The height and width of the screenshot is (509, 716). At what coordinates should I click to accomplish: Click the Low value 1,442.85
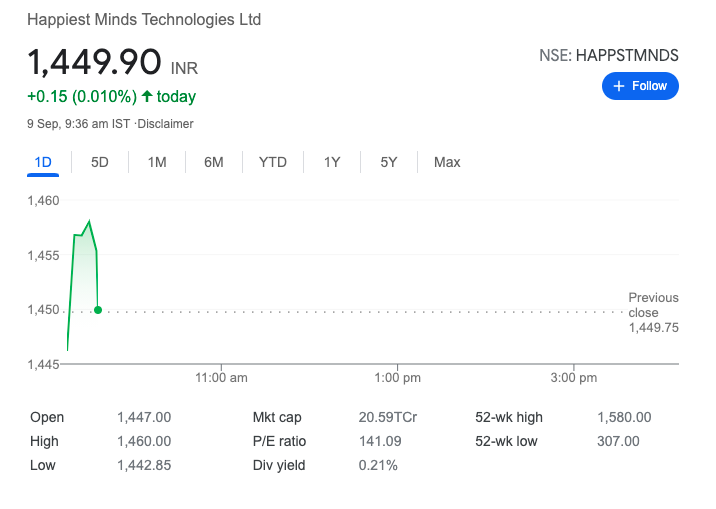click(144, 465)
